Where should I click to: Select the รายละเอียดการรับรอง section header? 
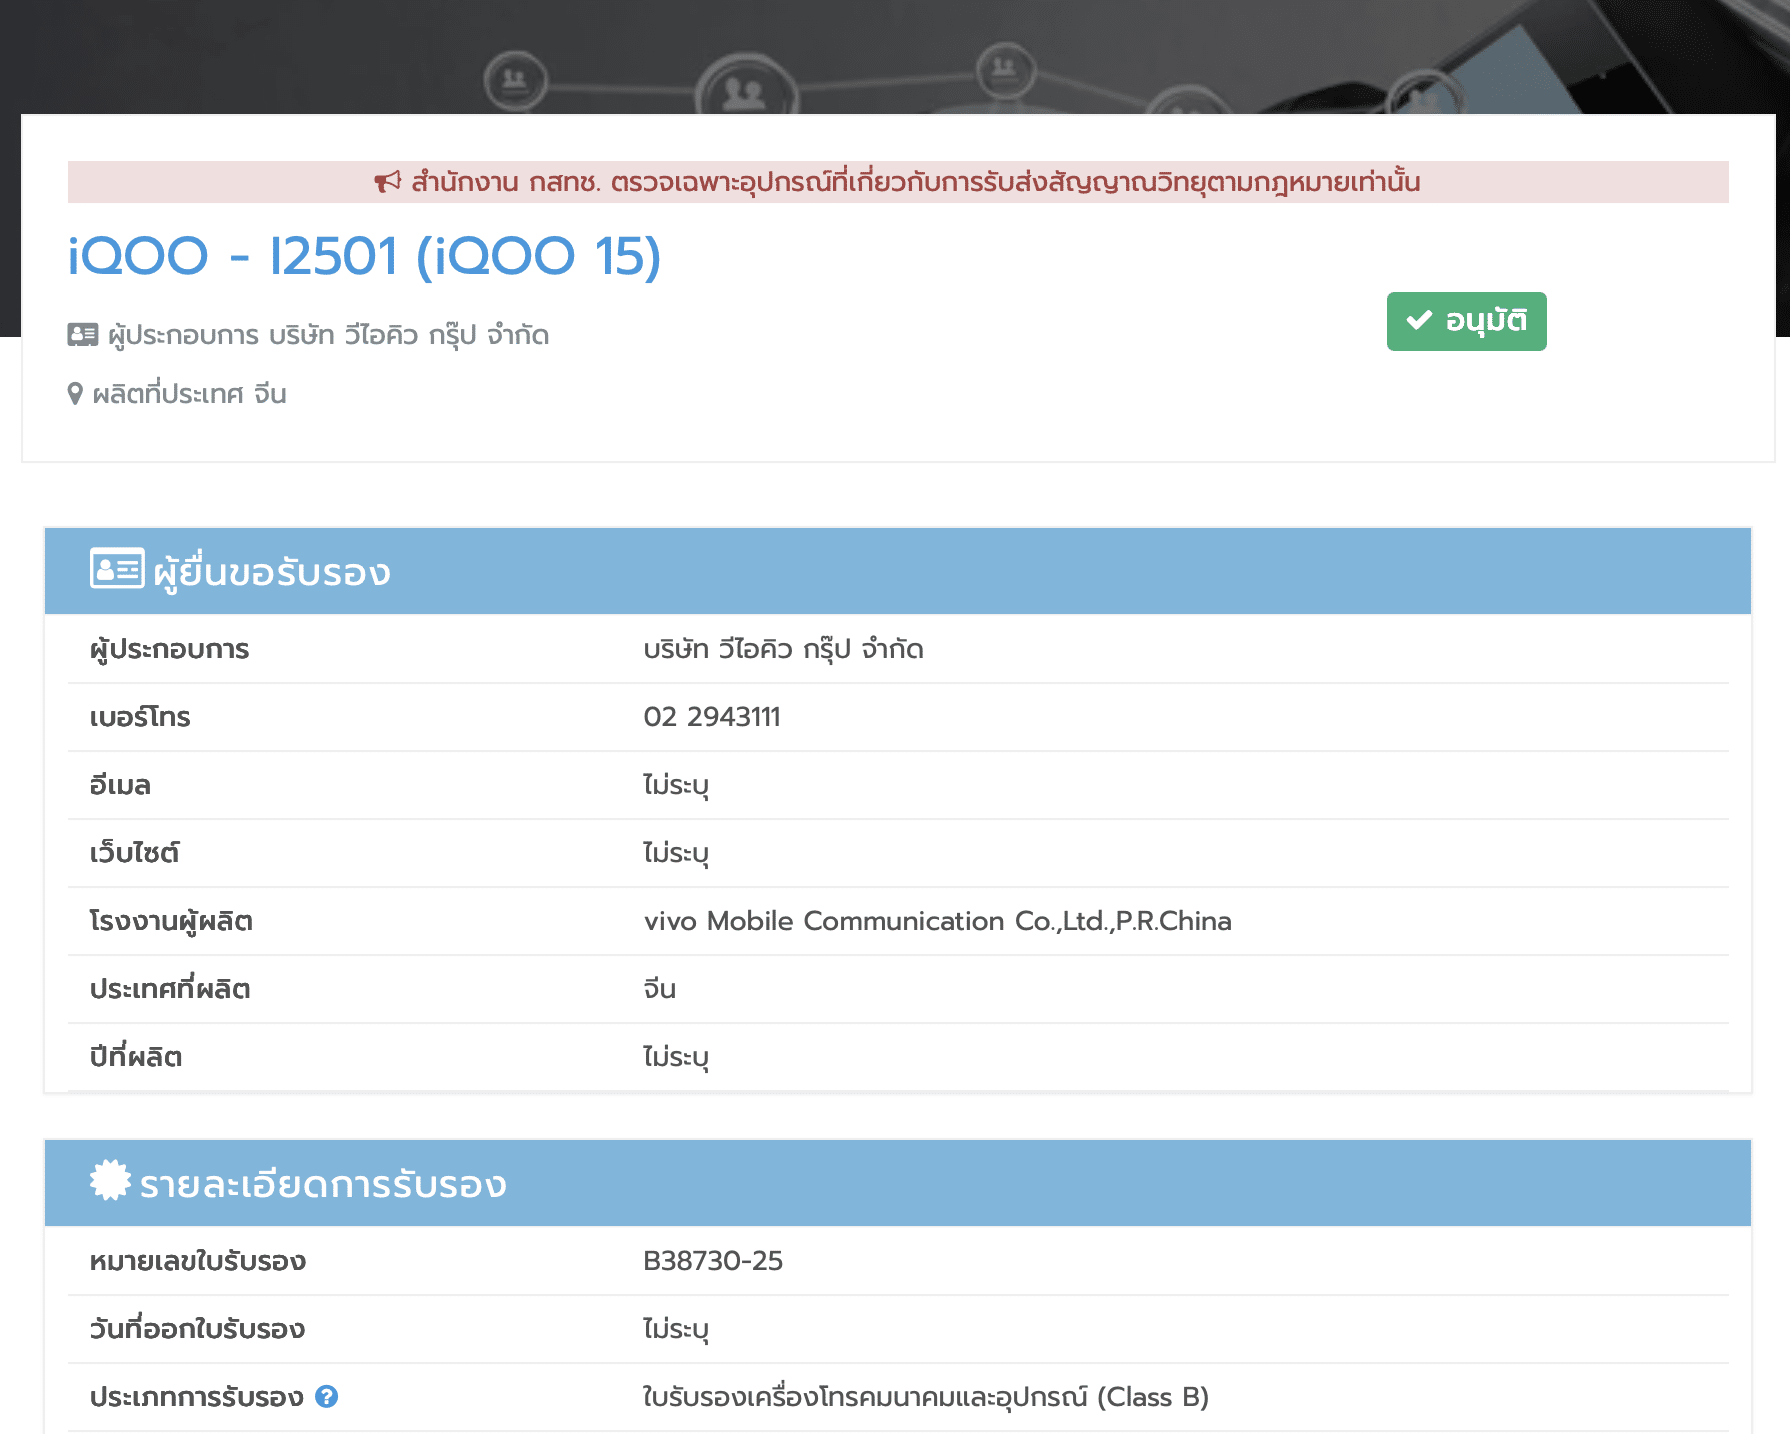tap(322, 1184)
